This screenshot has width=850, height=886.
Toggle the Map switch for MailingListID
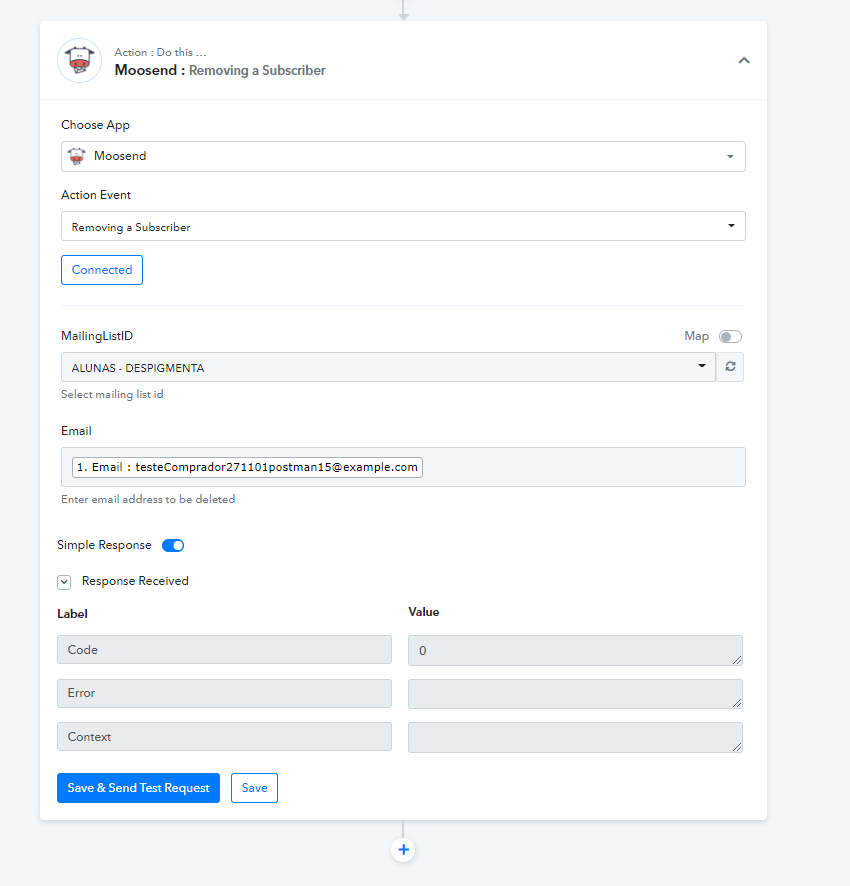730,337
